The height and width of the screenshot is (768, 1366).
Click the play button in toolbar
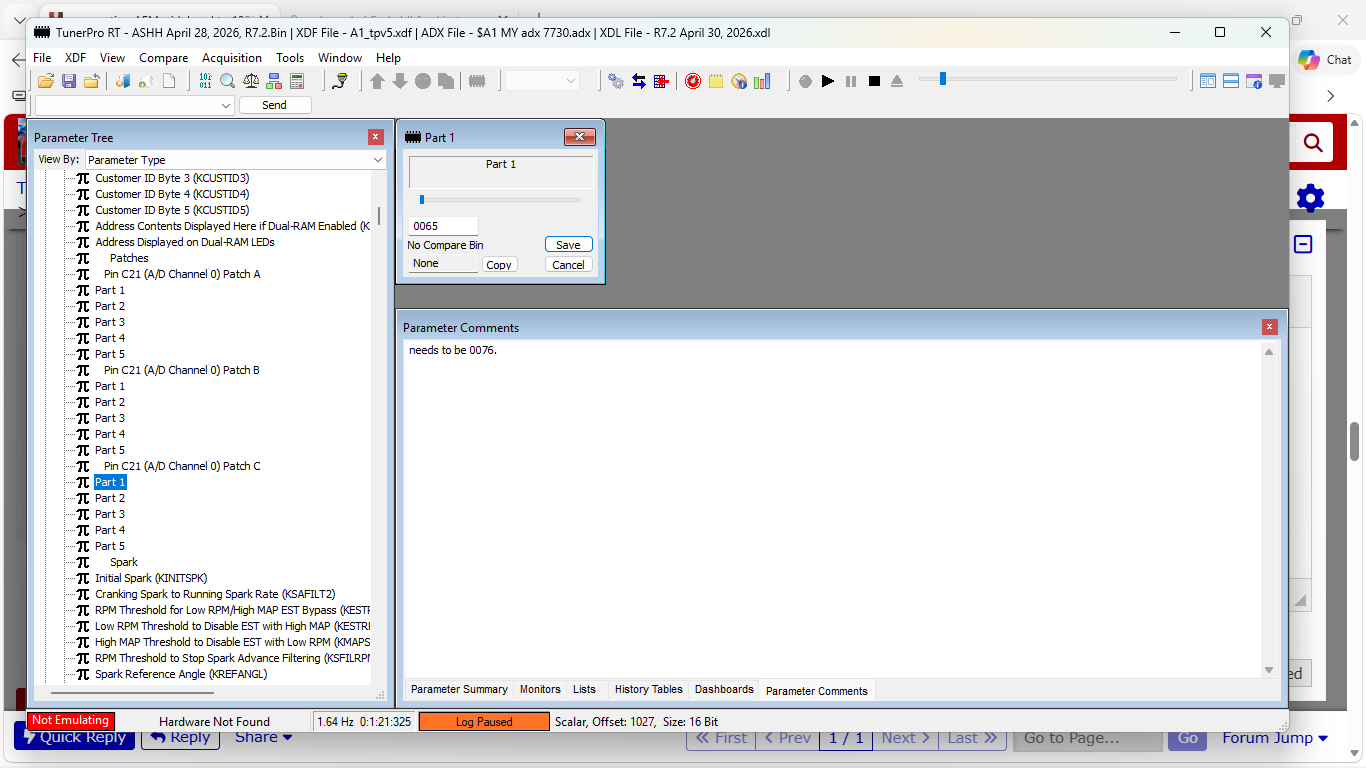[828, 81]
